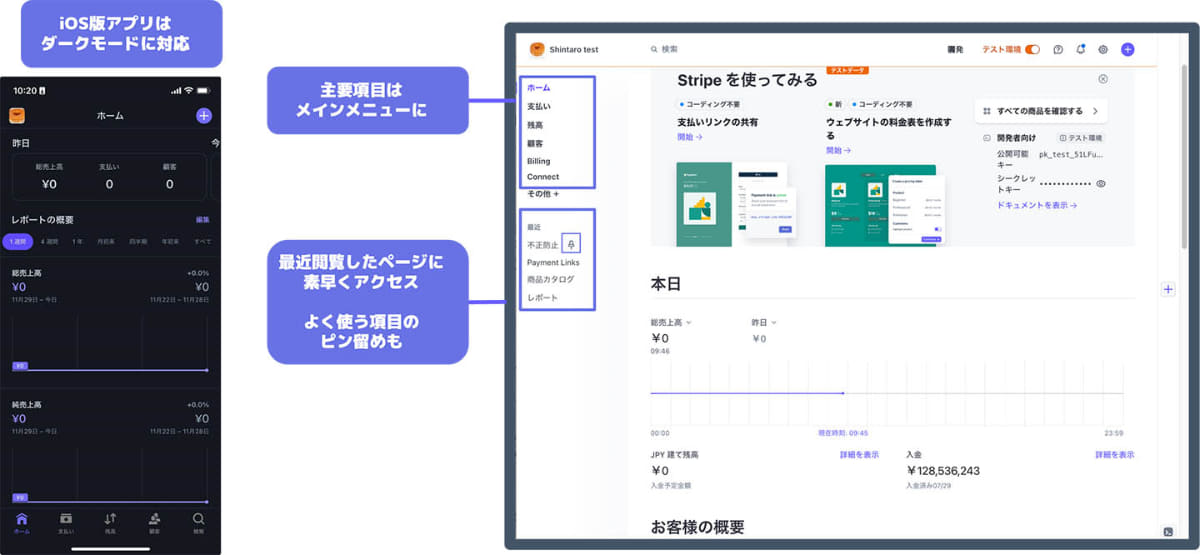Dismiss the Stripe を使ってみる banner
This screenshot has height=555, width=1200.
pos(1103,78)
